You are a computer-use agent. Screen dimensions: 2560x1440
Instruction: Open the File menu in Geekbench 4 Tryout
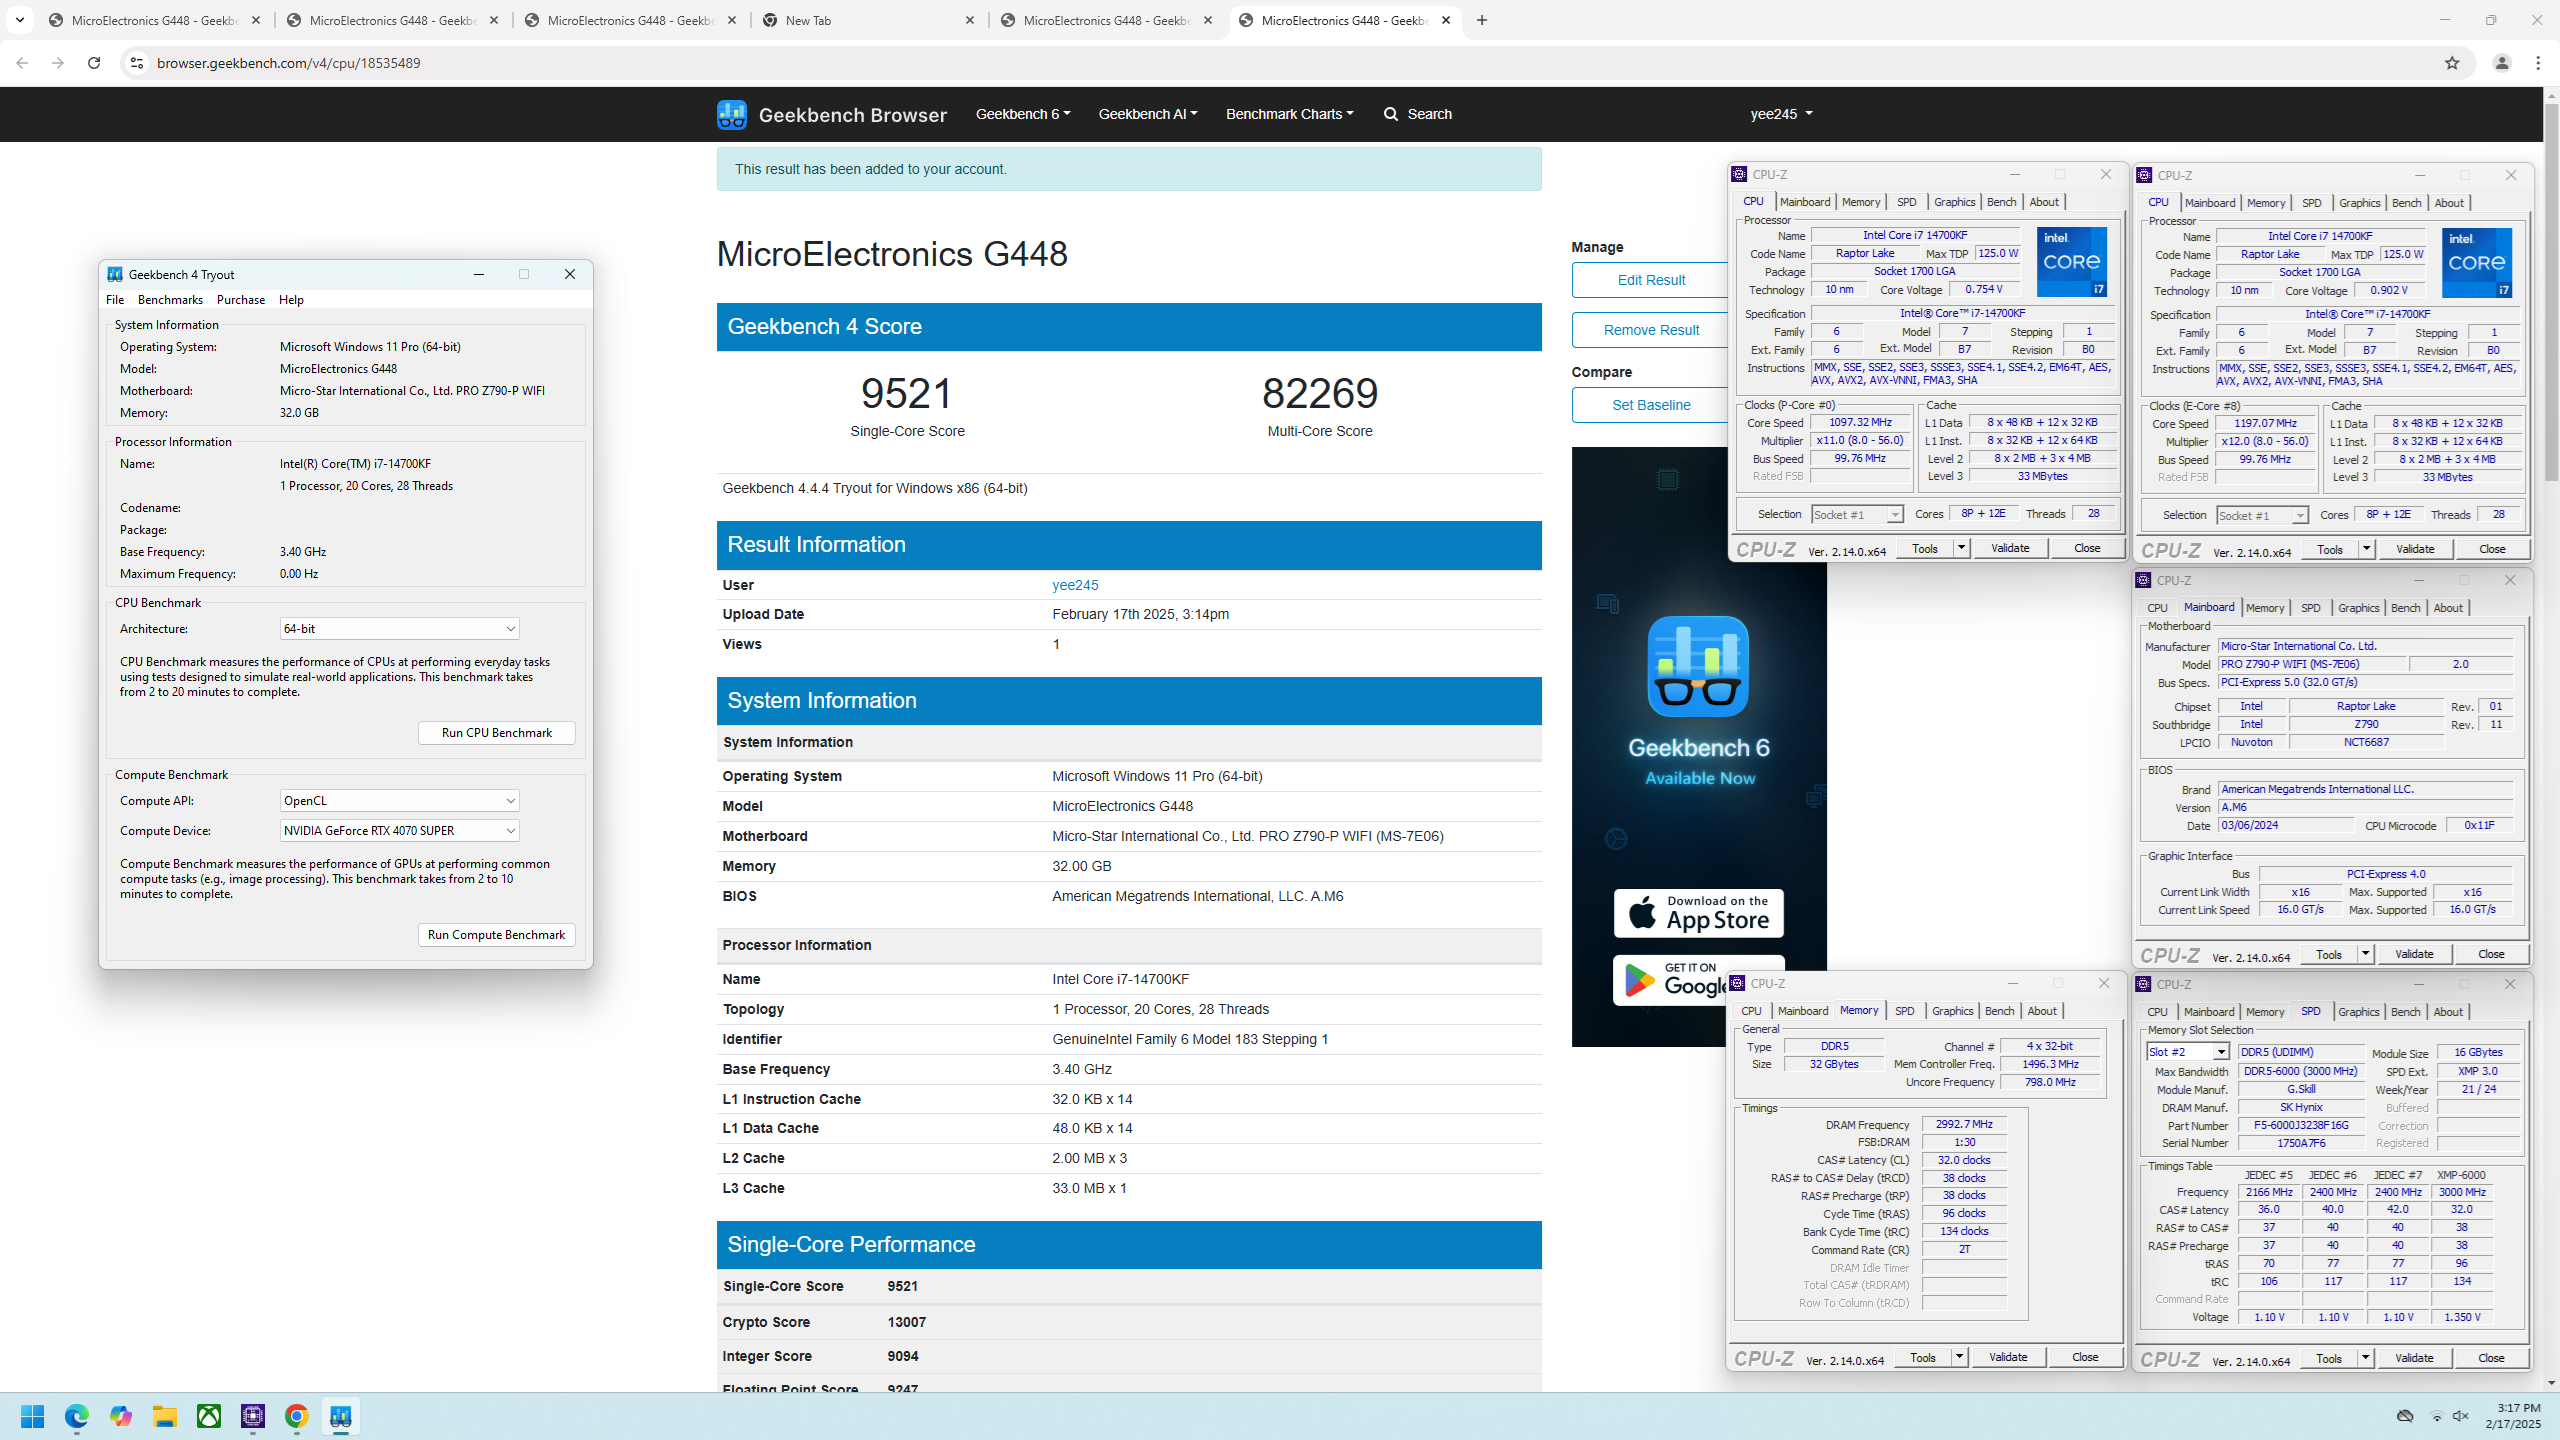click(115, 300)
